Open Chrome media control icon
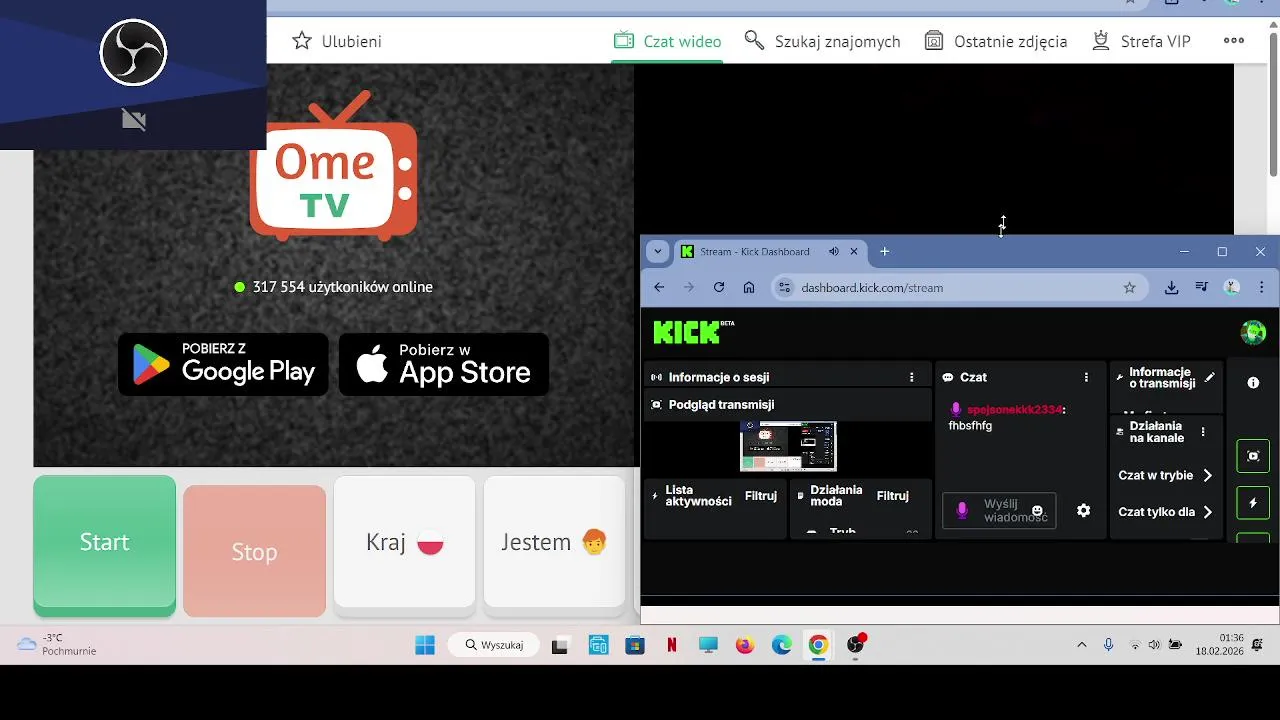Viewport: 1280px width, 720px height. [1202, 287]
